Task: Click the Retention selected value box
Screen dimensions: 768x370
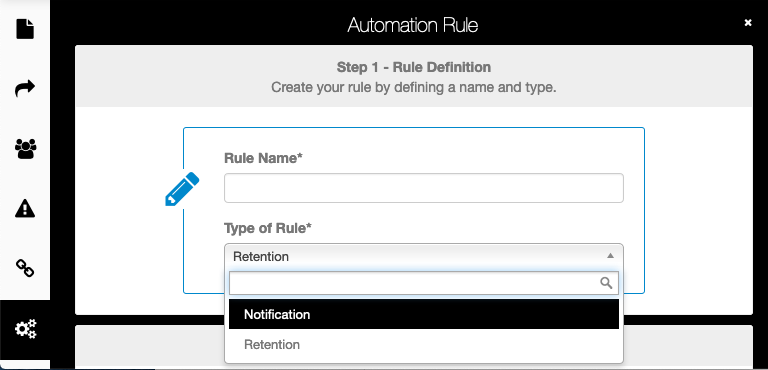Action: coord(424,256)
